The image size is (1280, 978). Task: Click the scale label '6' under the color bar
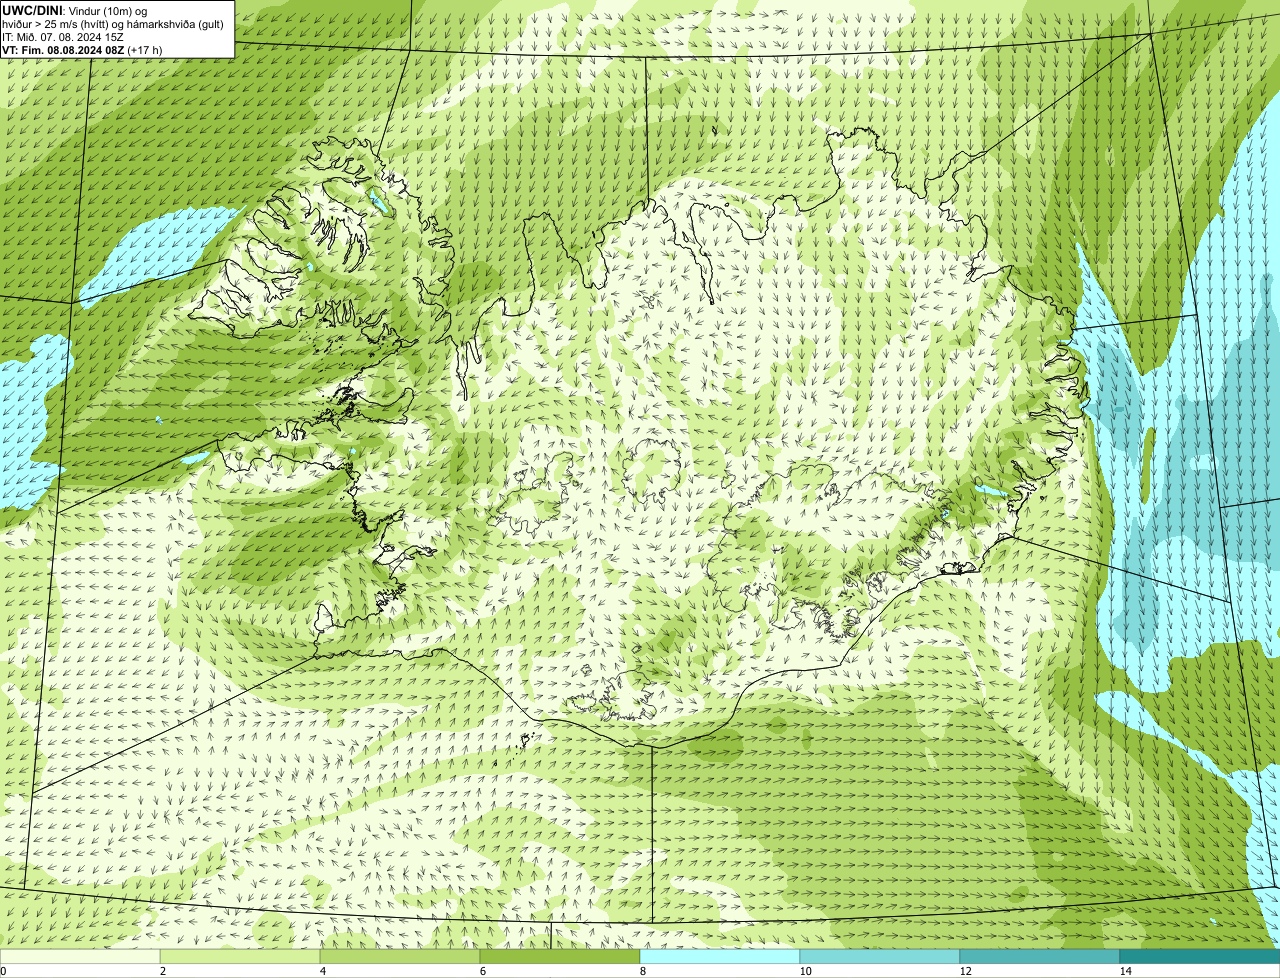click(482, 971)
